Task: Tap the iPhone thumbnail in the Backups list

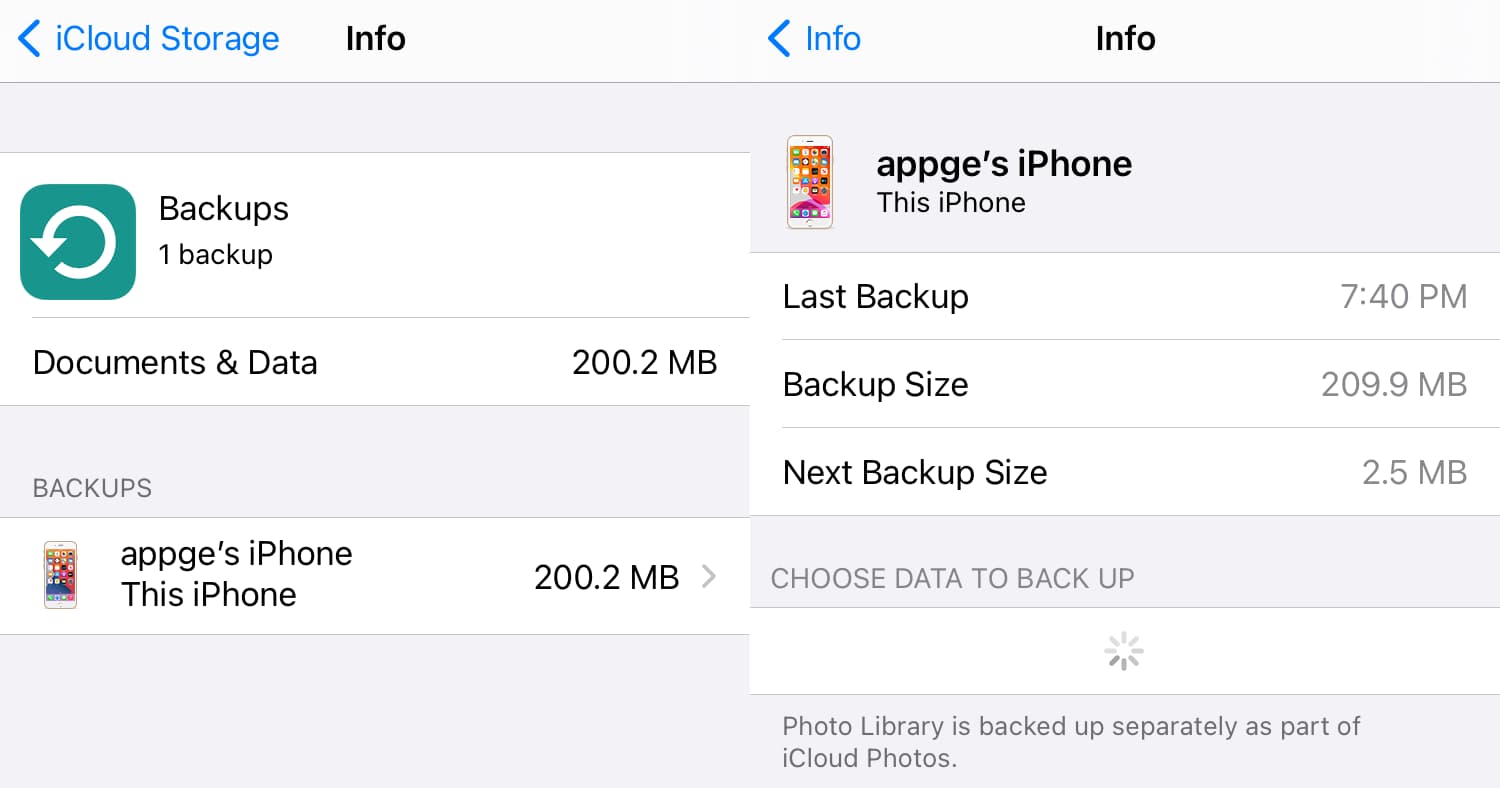Action: click(x=60, y=576)
